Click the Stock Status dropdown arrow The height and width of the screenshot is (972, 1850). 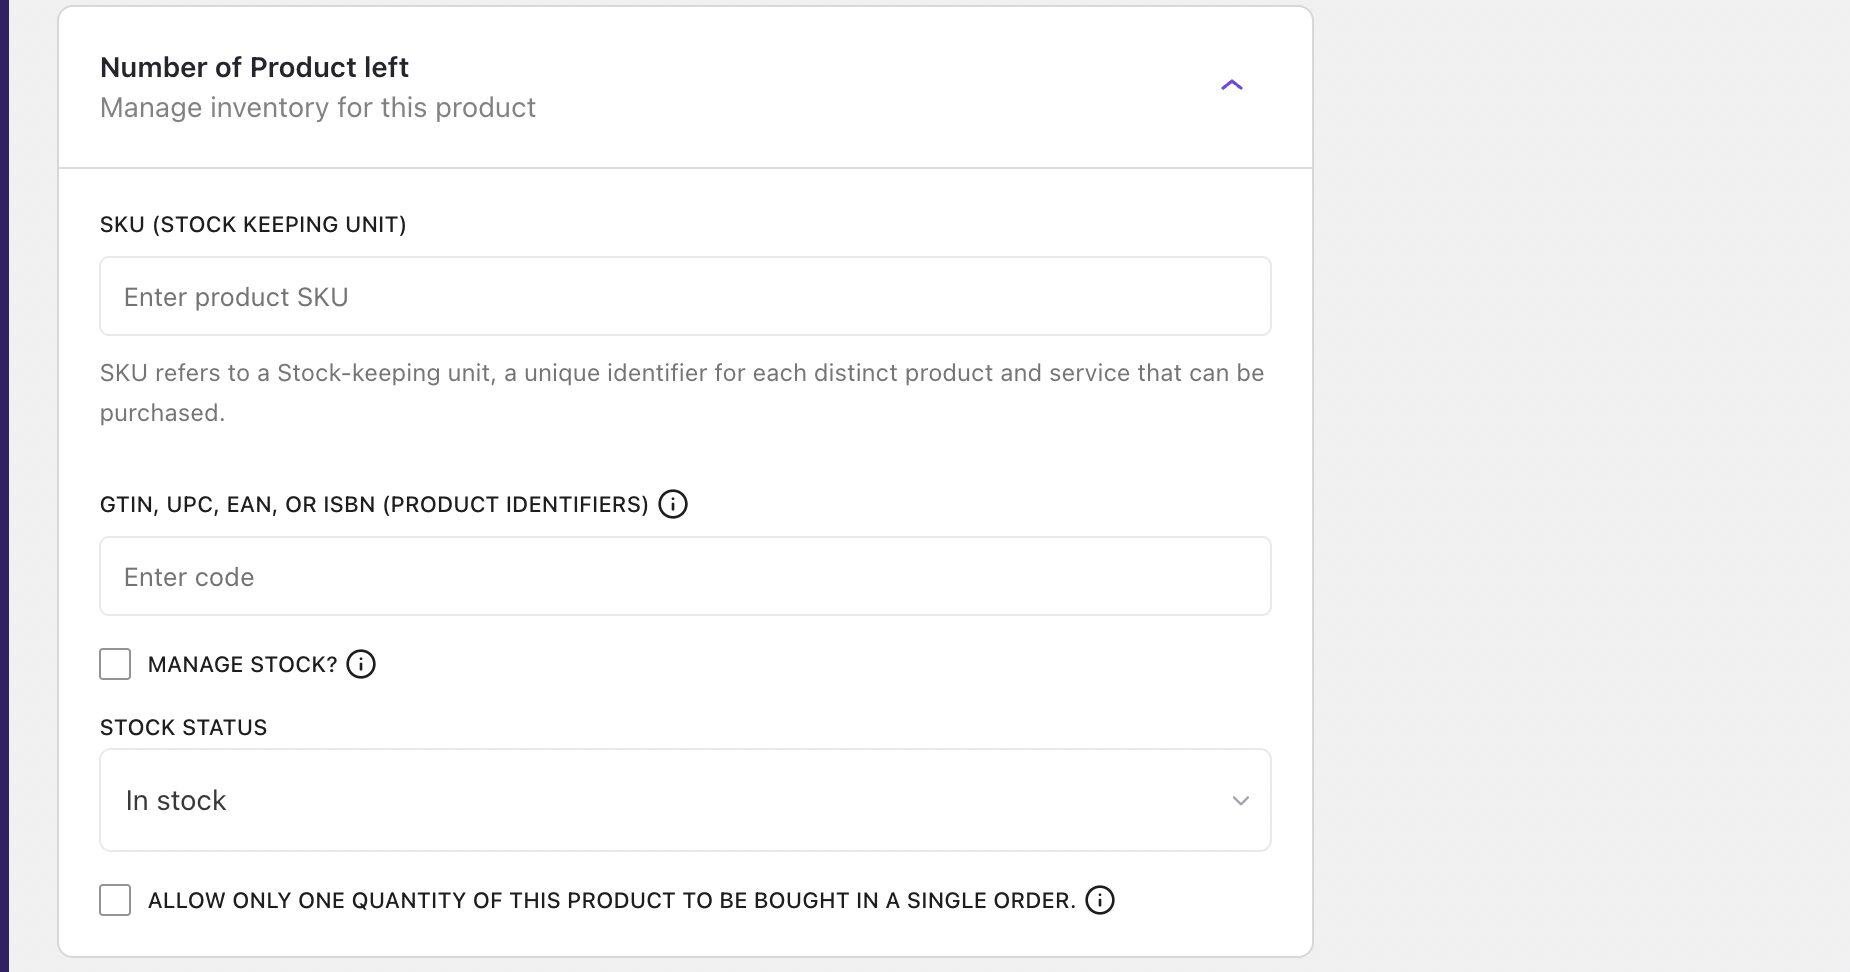[x=1240, y=800]
